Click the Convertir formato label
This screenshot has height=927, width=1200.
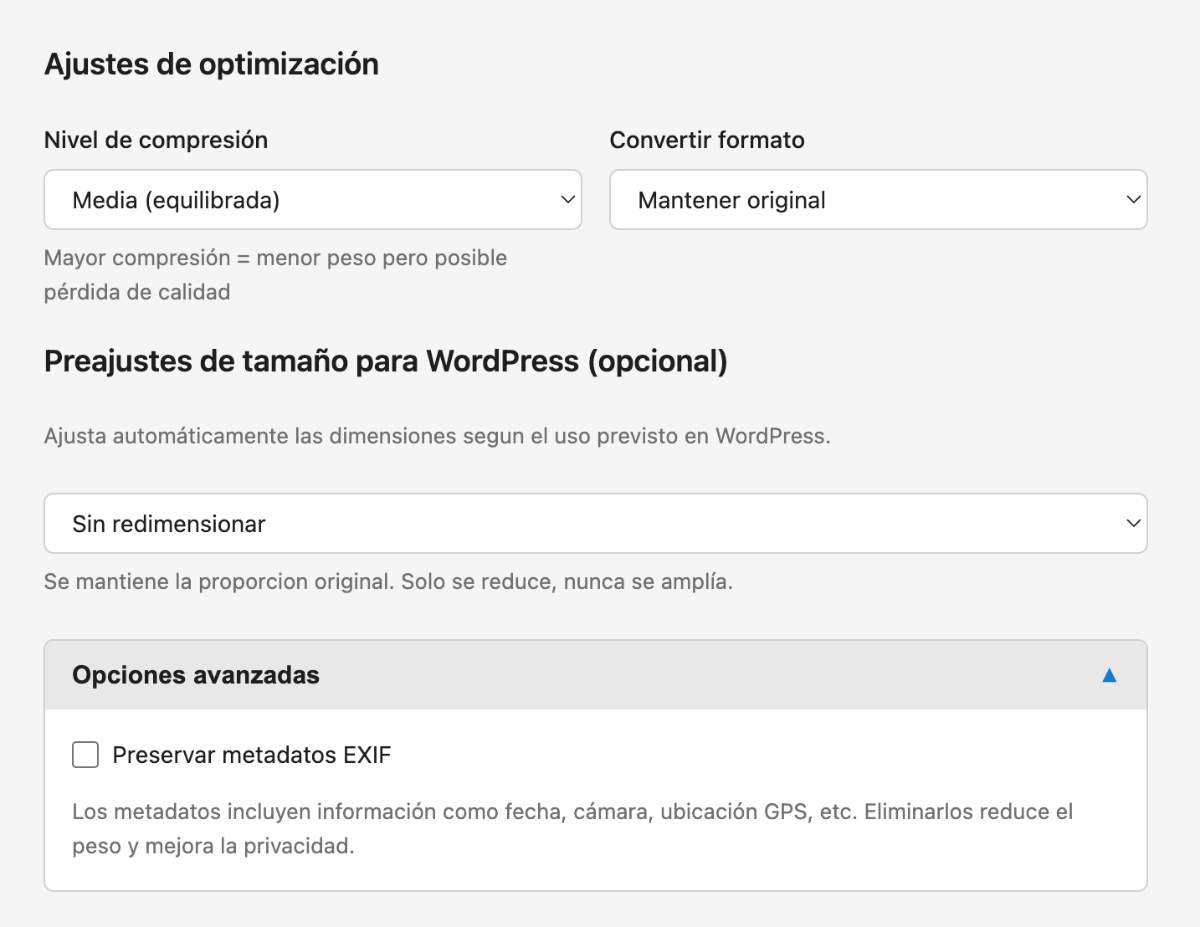click(x=706, y=140)
